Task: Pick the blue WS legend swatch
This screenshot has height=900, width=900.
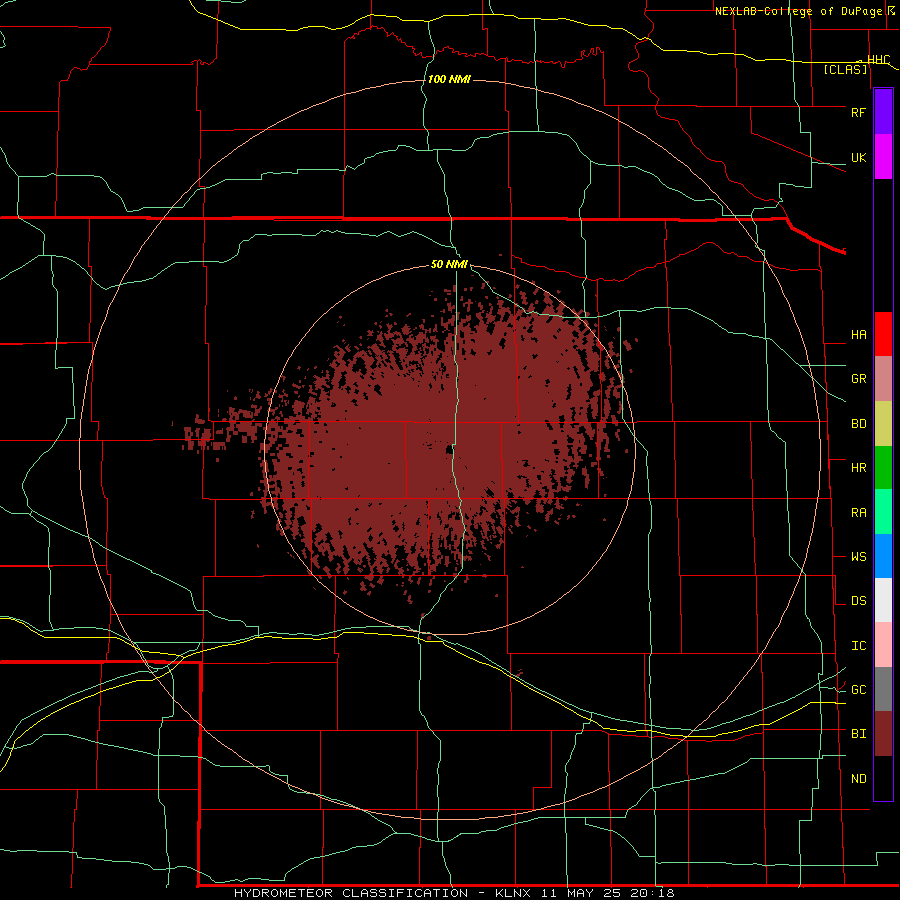Action: (x=883, y=556)
